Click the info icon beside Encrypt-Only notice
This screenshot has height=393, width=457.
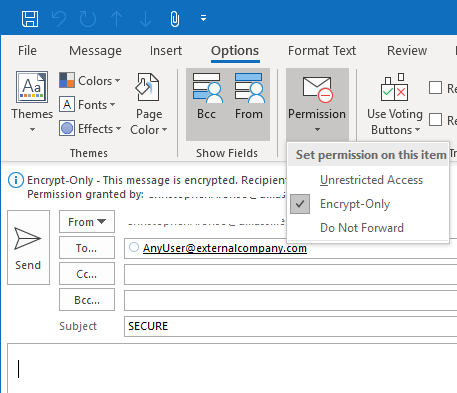pyautogui.click(x=16, y=180)
